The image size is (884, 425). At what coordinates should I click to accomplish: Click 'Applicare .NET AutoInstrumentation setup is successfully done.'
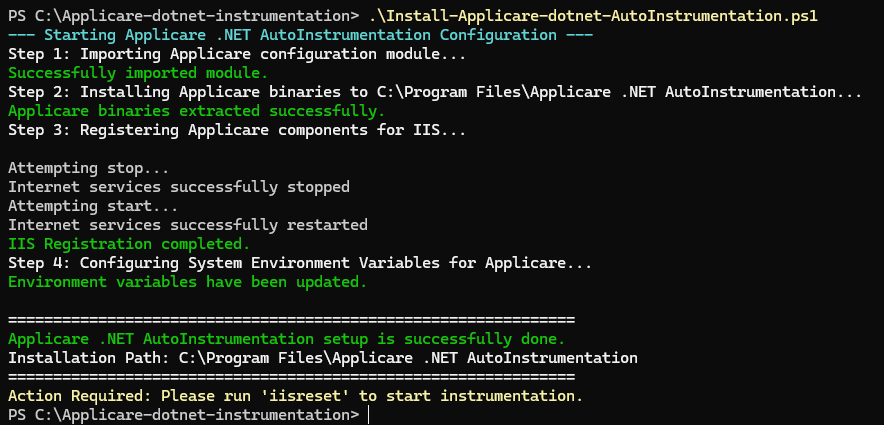click(x=286, y=339)
